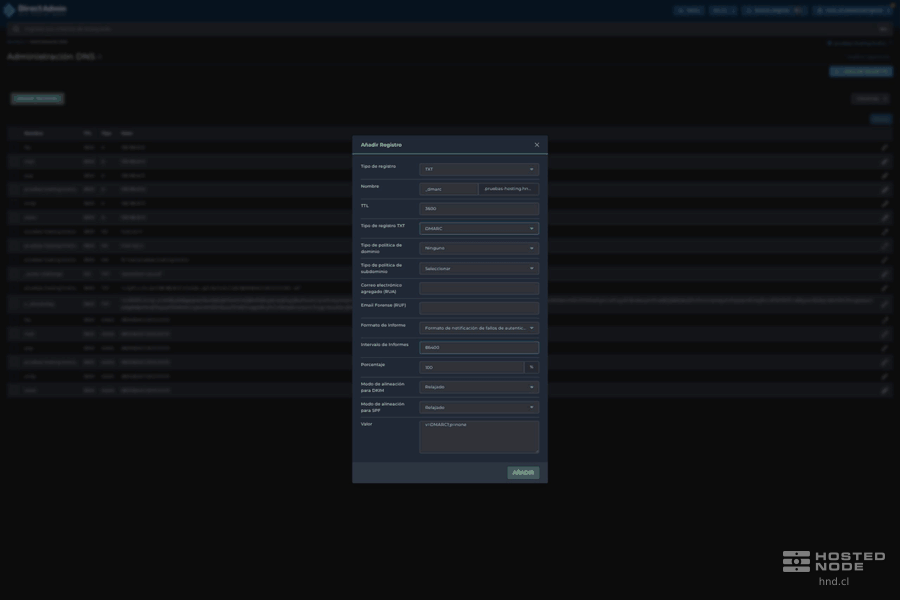Click the "Email Forense (RUF)" label

coord(383,305)
